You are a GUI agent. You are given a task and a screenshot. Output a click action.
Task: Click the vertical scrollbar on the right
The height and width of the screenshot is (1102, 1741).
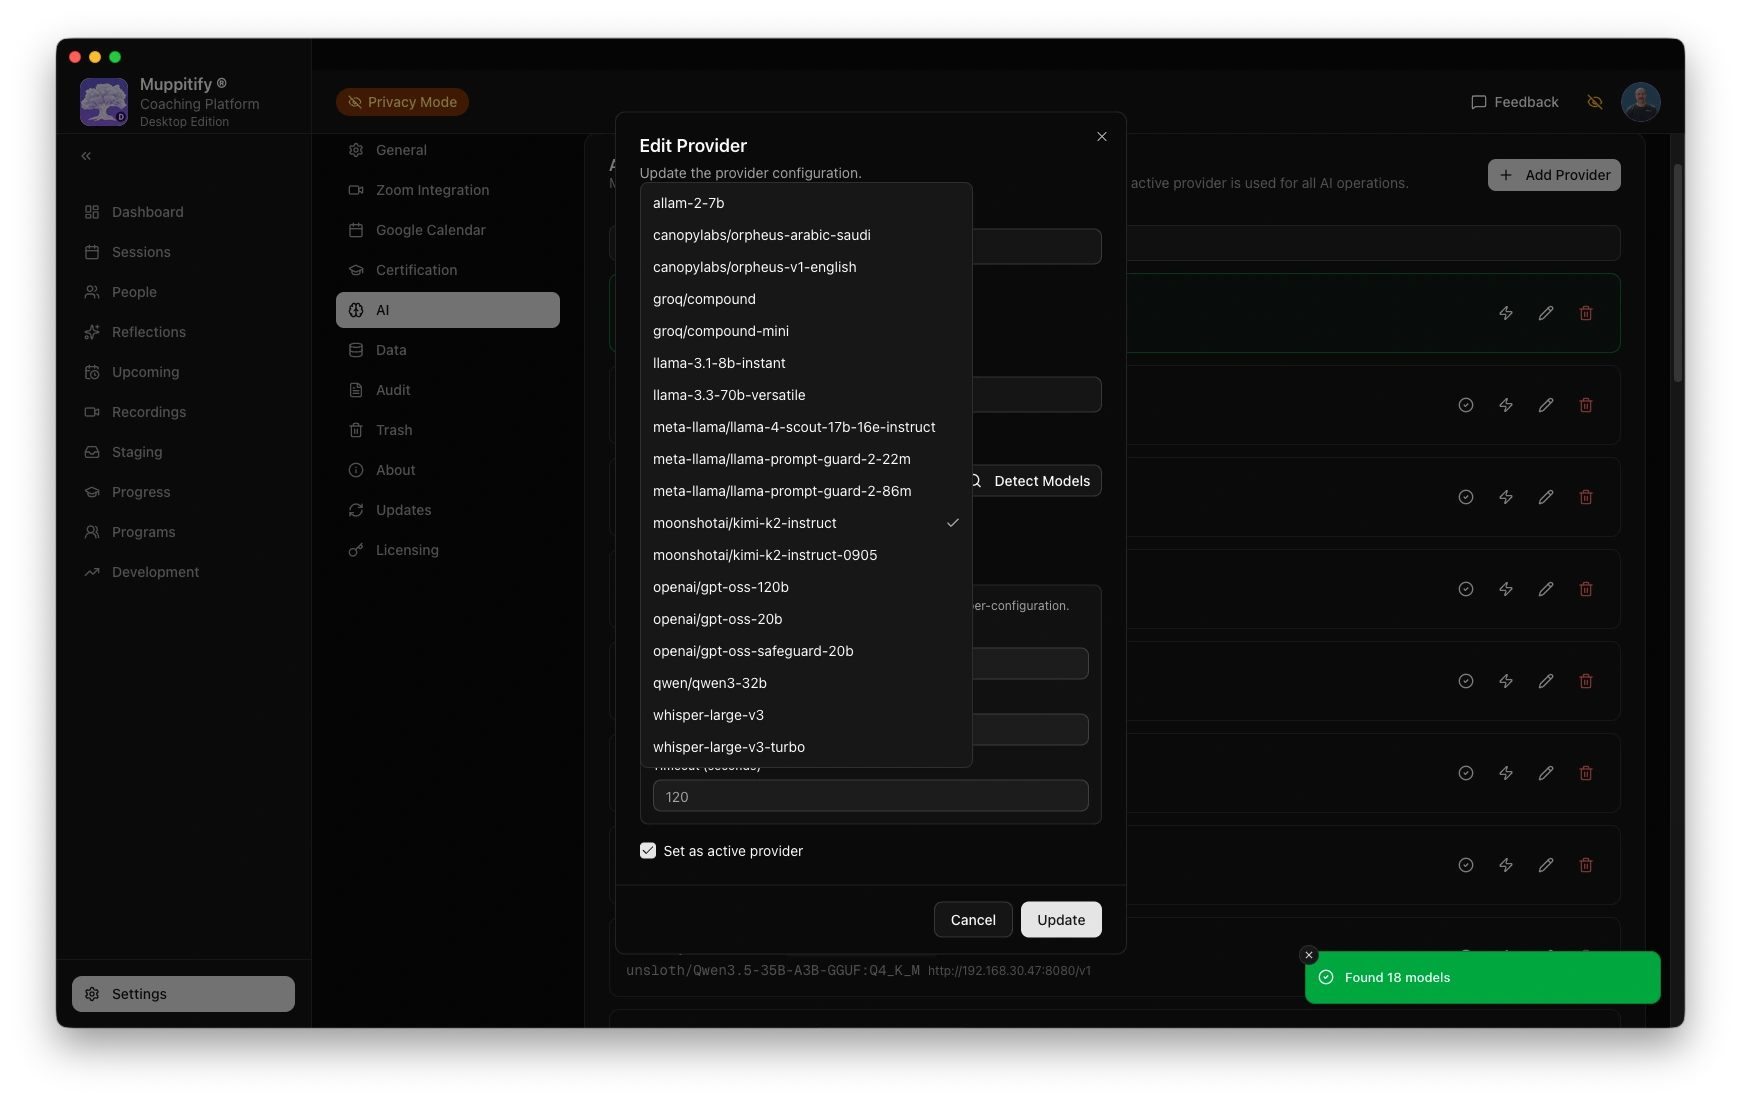coord(1677,272)
